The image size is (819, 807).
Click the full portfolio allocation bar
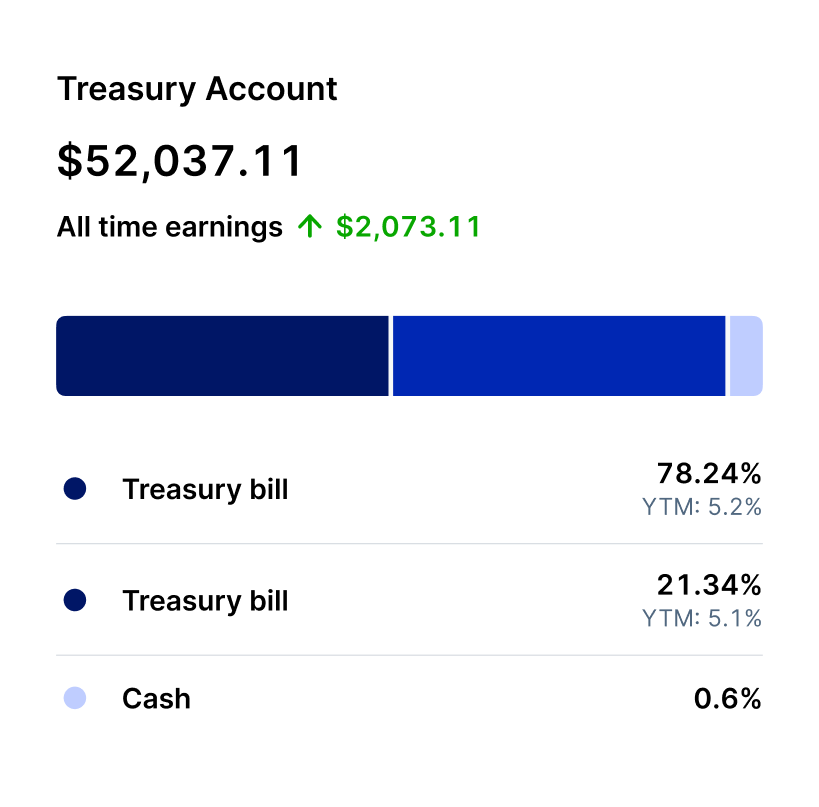tap(410, 356)
